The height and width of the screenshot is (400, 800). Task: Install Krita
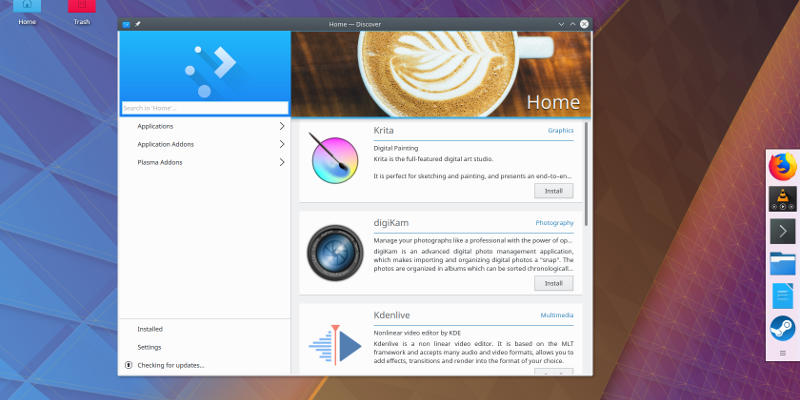554,191
